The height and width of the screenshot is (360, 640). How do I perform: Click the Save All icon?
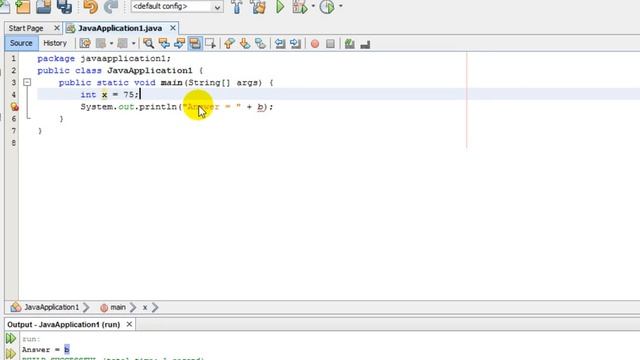pos(64,6)
